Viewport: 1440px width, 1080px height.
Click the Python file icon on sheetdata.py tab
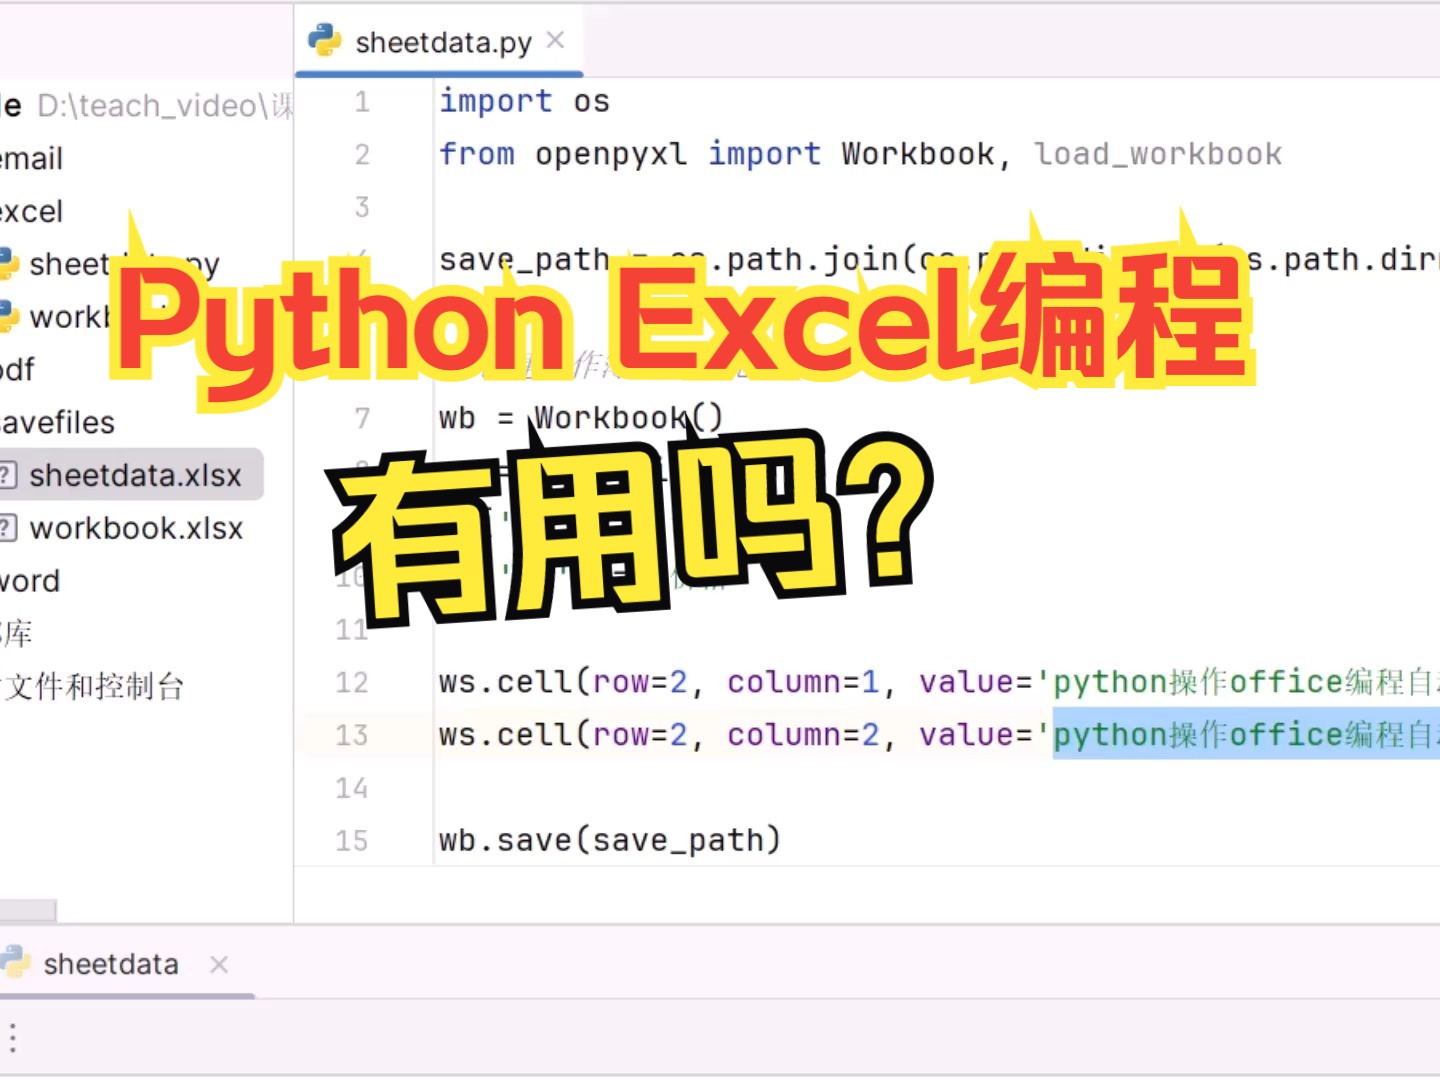click(324, 40)
